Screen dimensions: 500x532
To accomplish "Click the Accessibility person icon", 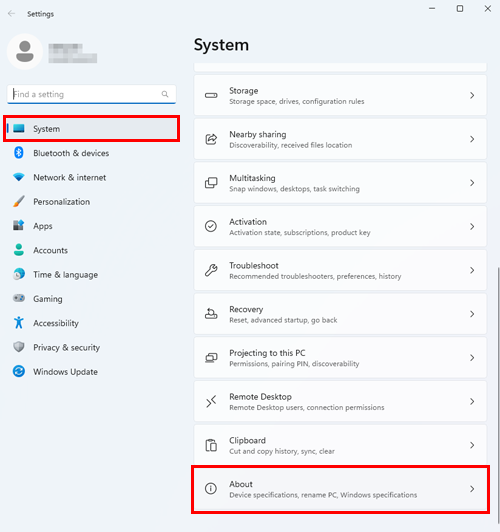I will pos(19,323).
